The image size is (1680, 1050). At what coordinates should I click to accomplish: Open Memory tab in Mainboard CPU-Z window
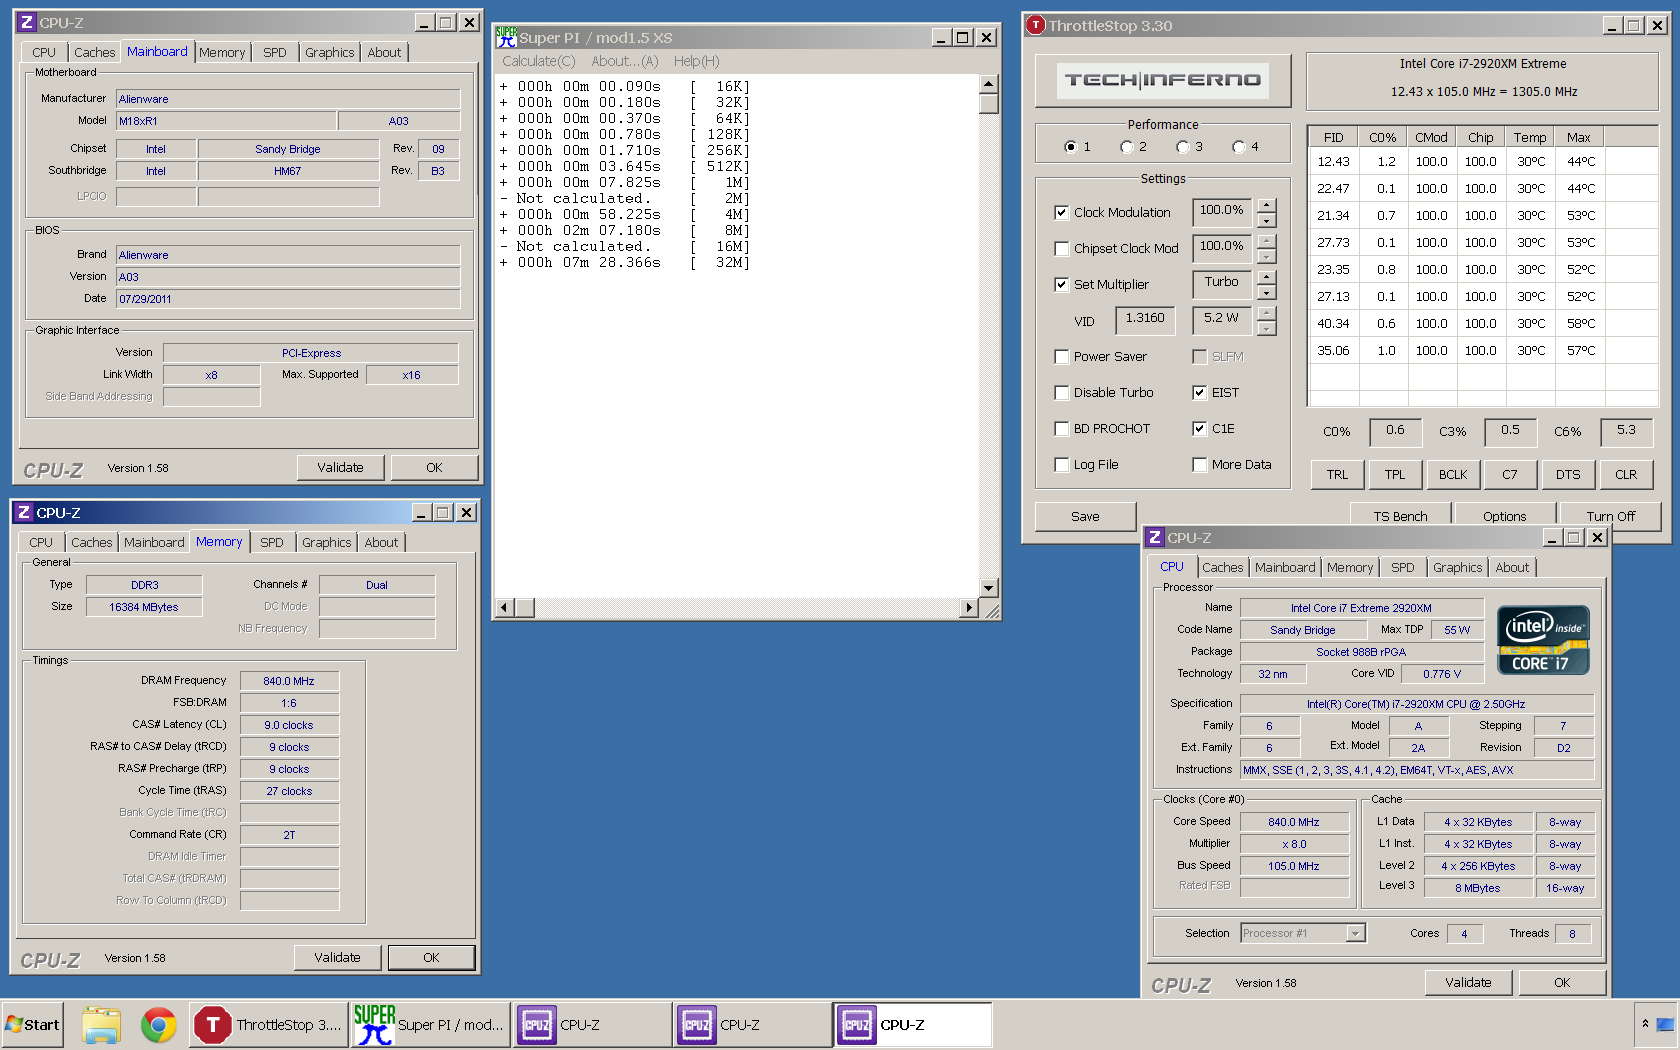tap(222, 52)
